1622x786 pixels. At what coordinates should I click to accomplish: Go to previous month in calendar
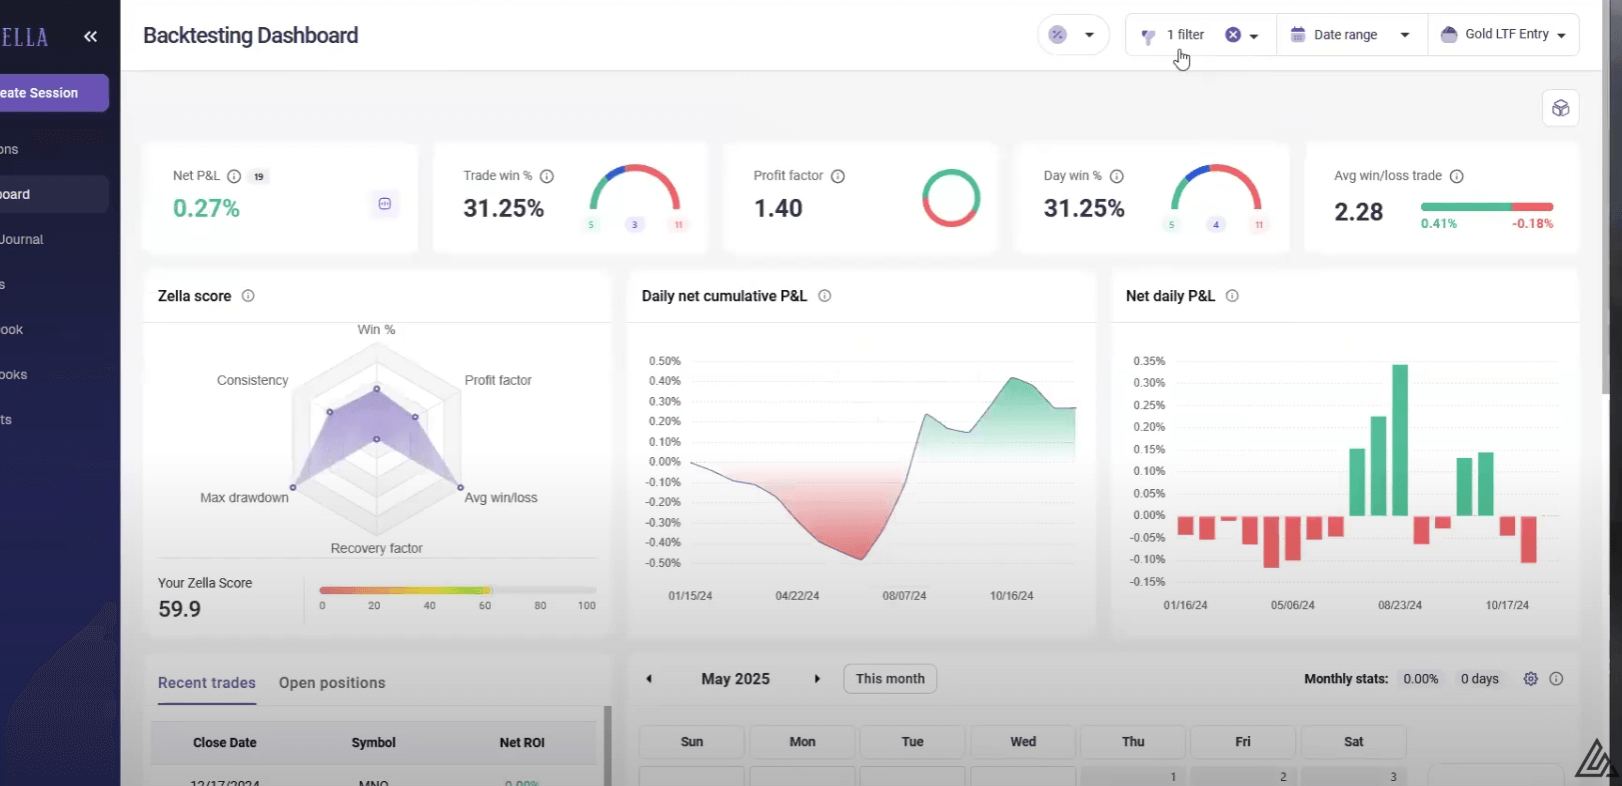click(649, 679)
